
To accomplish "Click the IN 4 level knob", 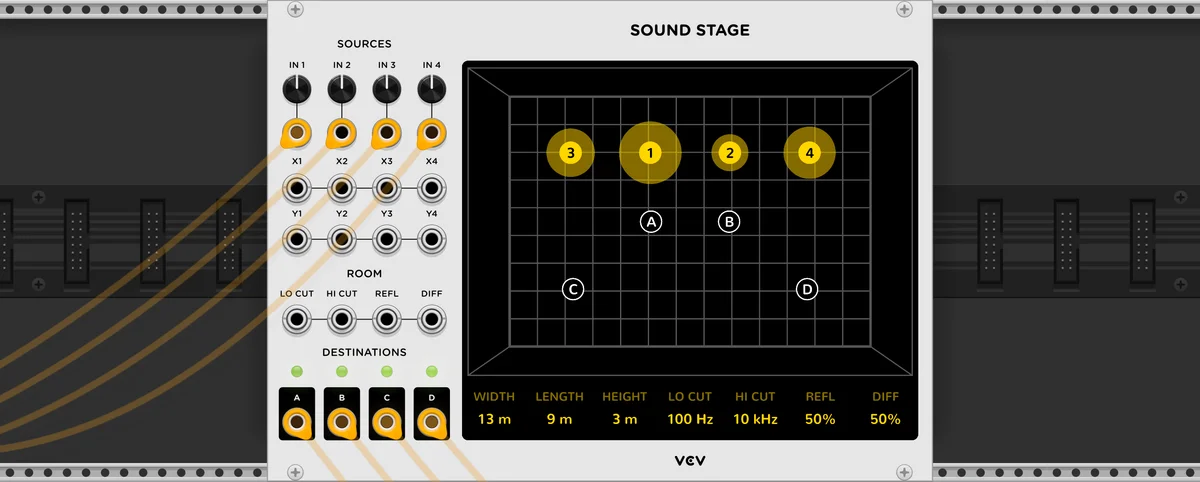I will coord(432,90).
